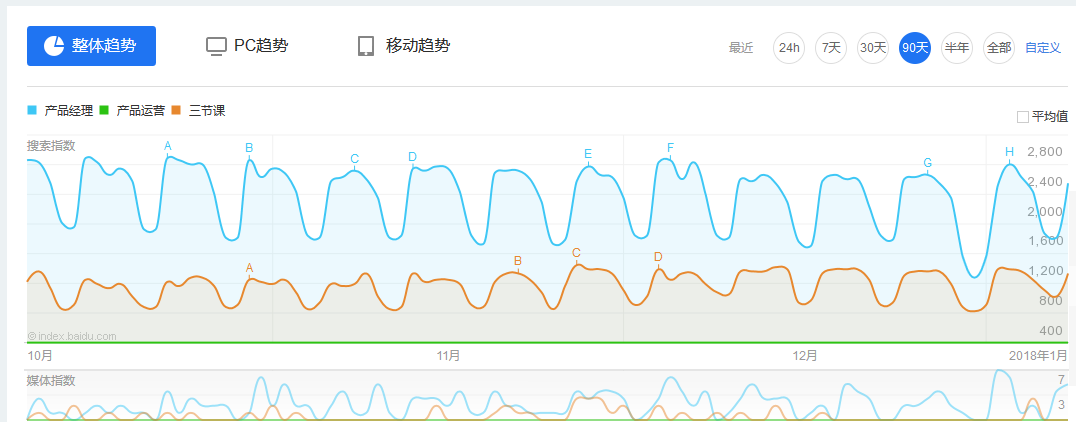Switch to the 半年 time range

957,48
